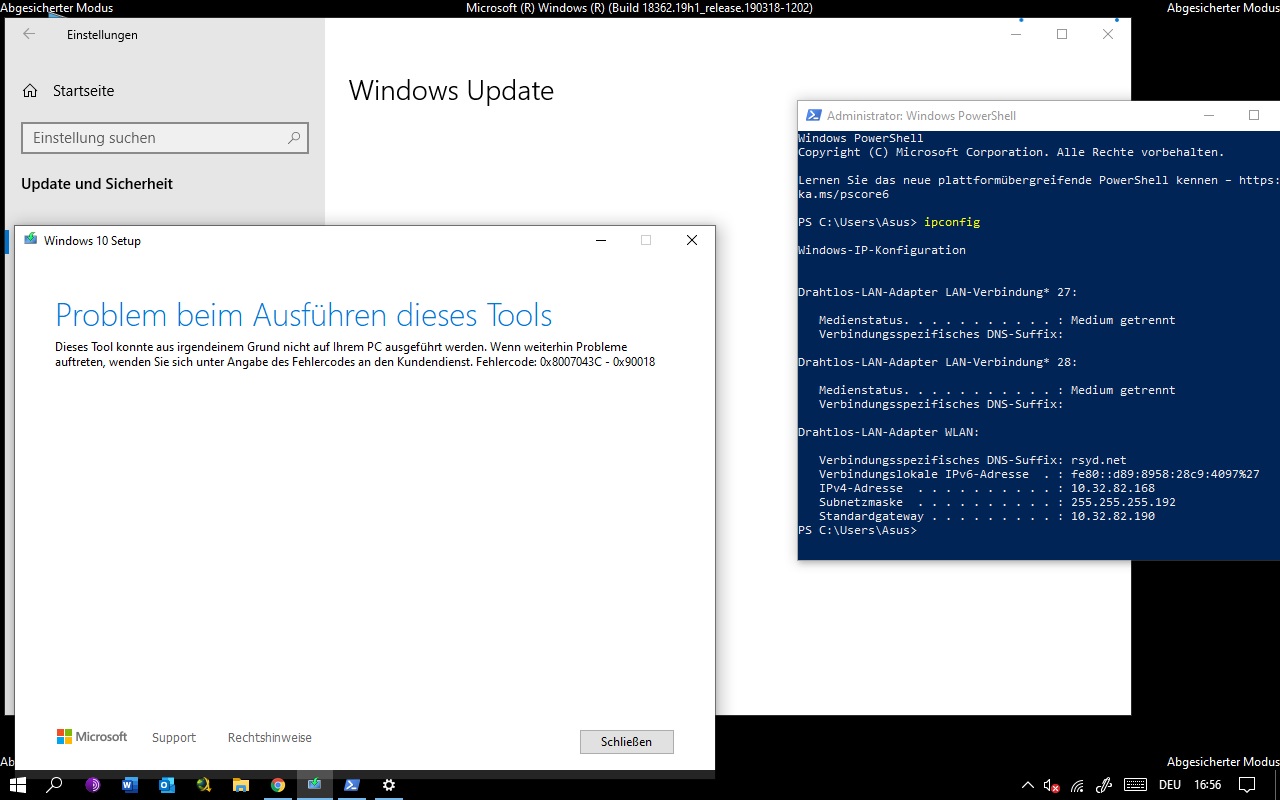Open the Windows Start menu

tap(17, 785)
